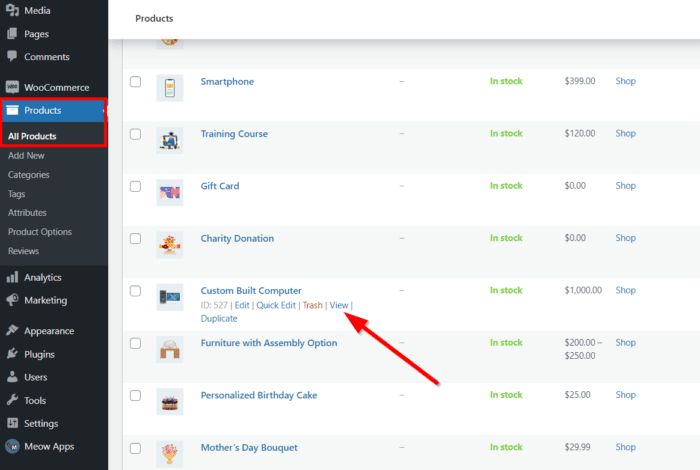Tick the Custom Built Computer checkbox
Image resolution: width=700 pixels, height=470 pixels.
(135, 291)
